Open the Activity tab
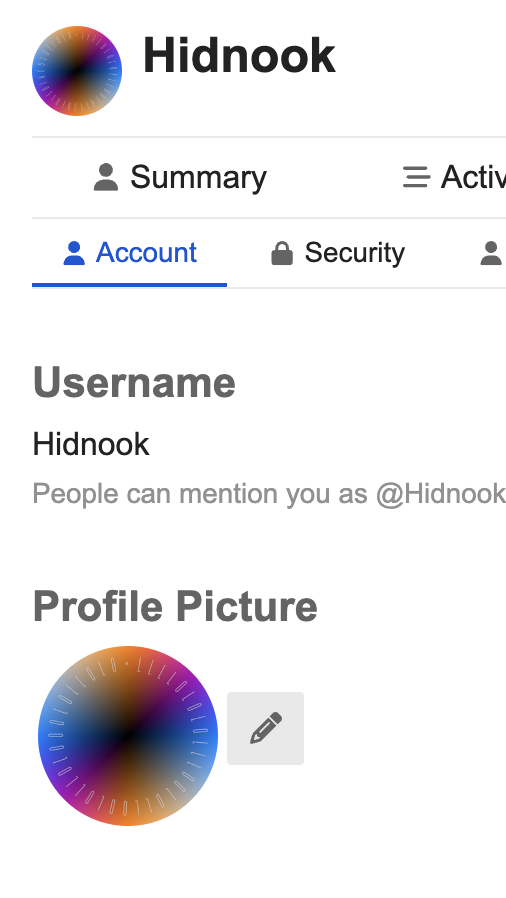Viewport: 506px width, 898px height. (x=454, y=177)
